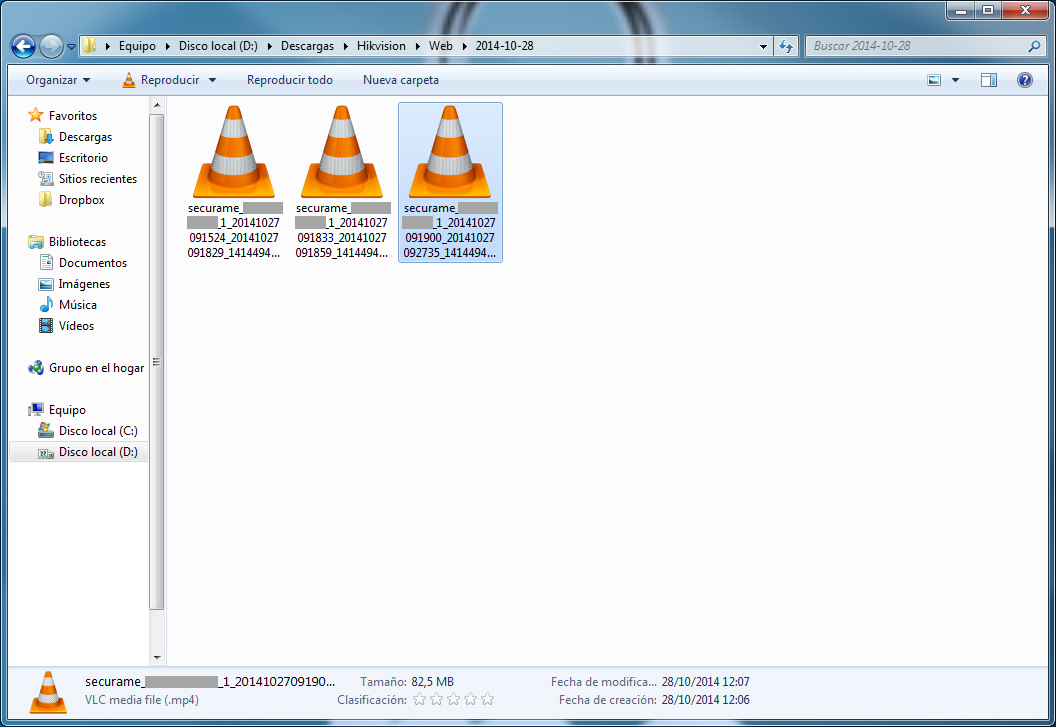Click Fecha de modificación 28/10/2014 12:07

[705, 682]
